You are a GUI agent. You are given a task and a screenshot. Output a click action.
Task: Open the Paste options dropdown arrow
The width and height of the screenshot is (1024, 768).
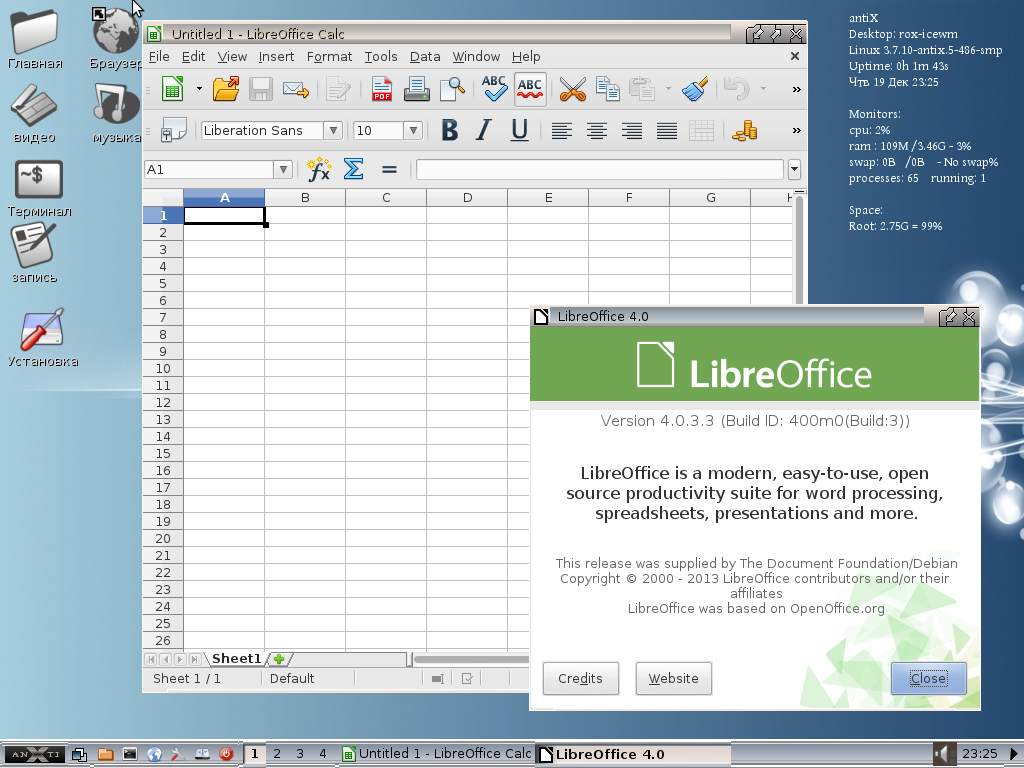click(668, 89)
